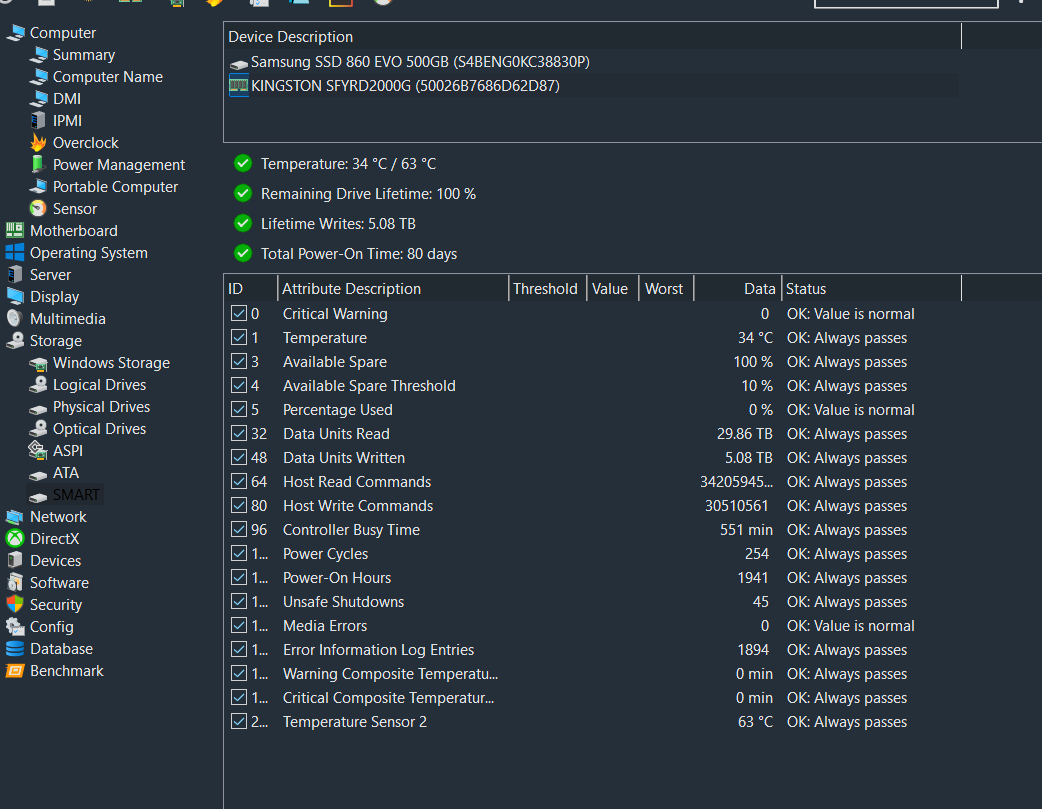Viewport: 1042px width, 809px height.
Task: Sort by the Status column header
Action: [x=871, y=289]
